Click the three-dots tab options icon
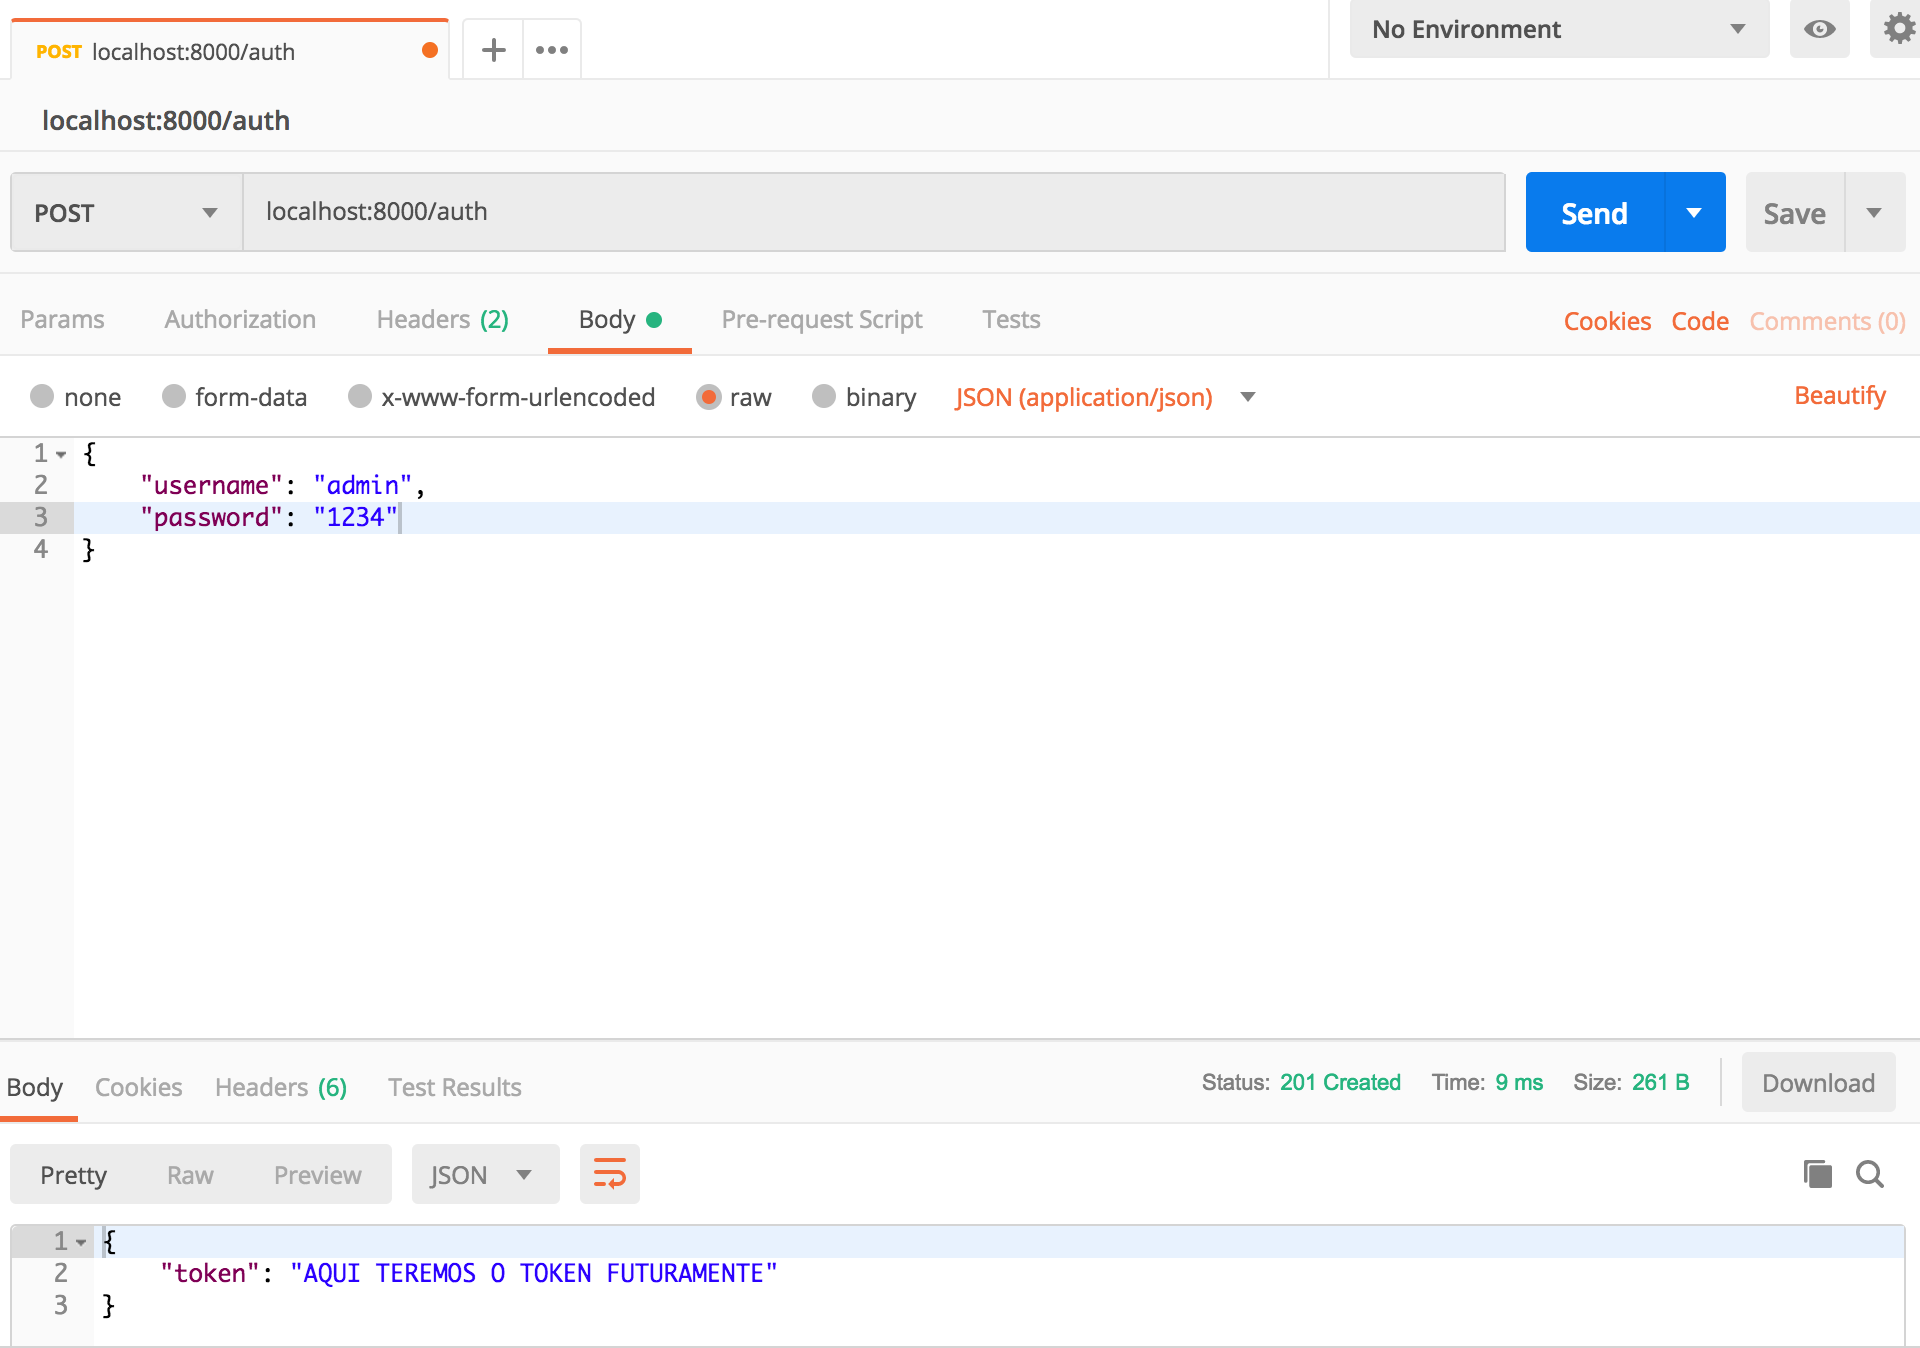This screenshot has width=1920, height=1348. click(551, 50)
